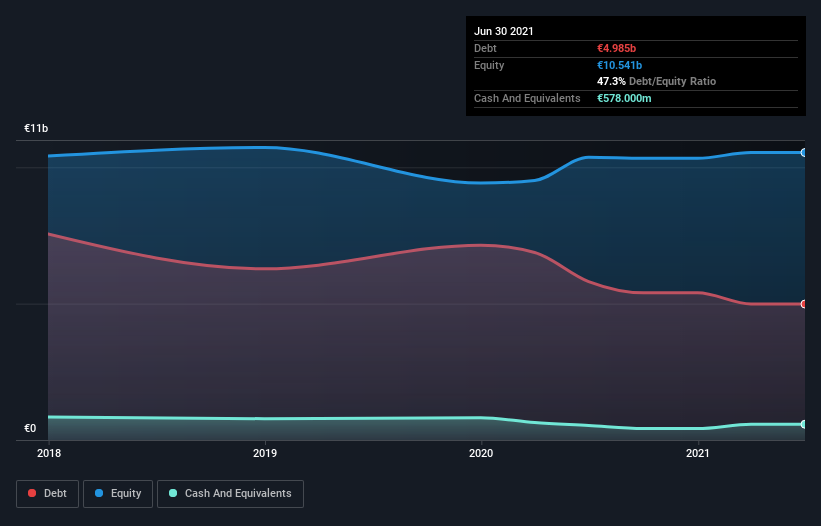Click the blue Equity data point marker
Image resolution: width=821 pixels, height=526 pixels.
(x=804, y=153)
